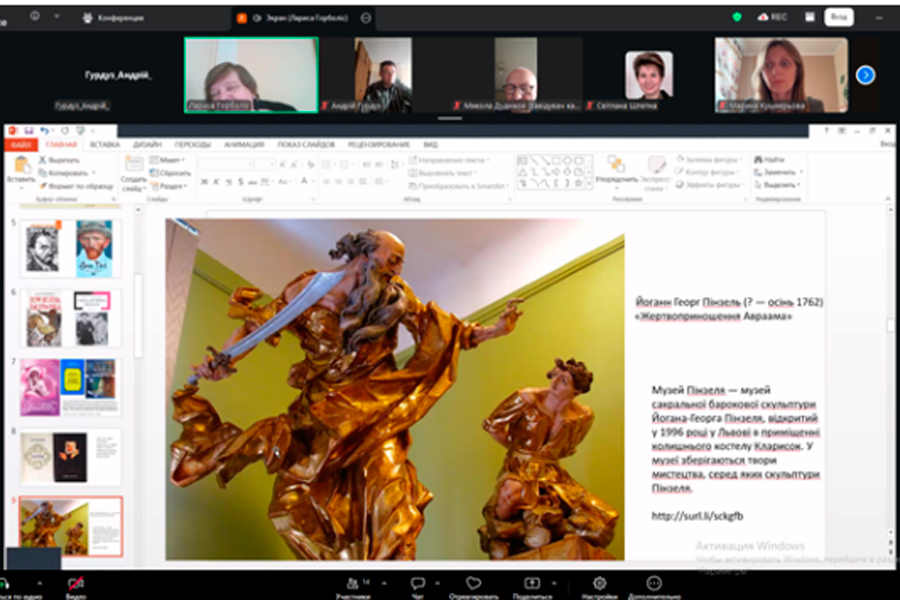This screenshot has height=600, width=900.
Task: Click the blue next participants arrow
Action: point(866,75)
